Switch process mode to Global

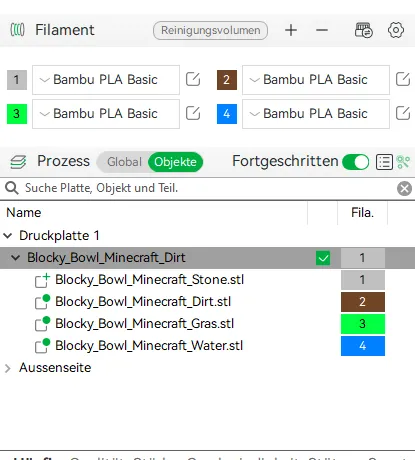click(124, 162)
